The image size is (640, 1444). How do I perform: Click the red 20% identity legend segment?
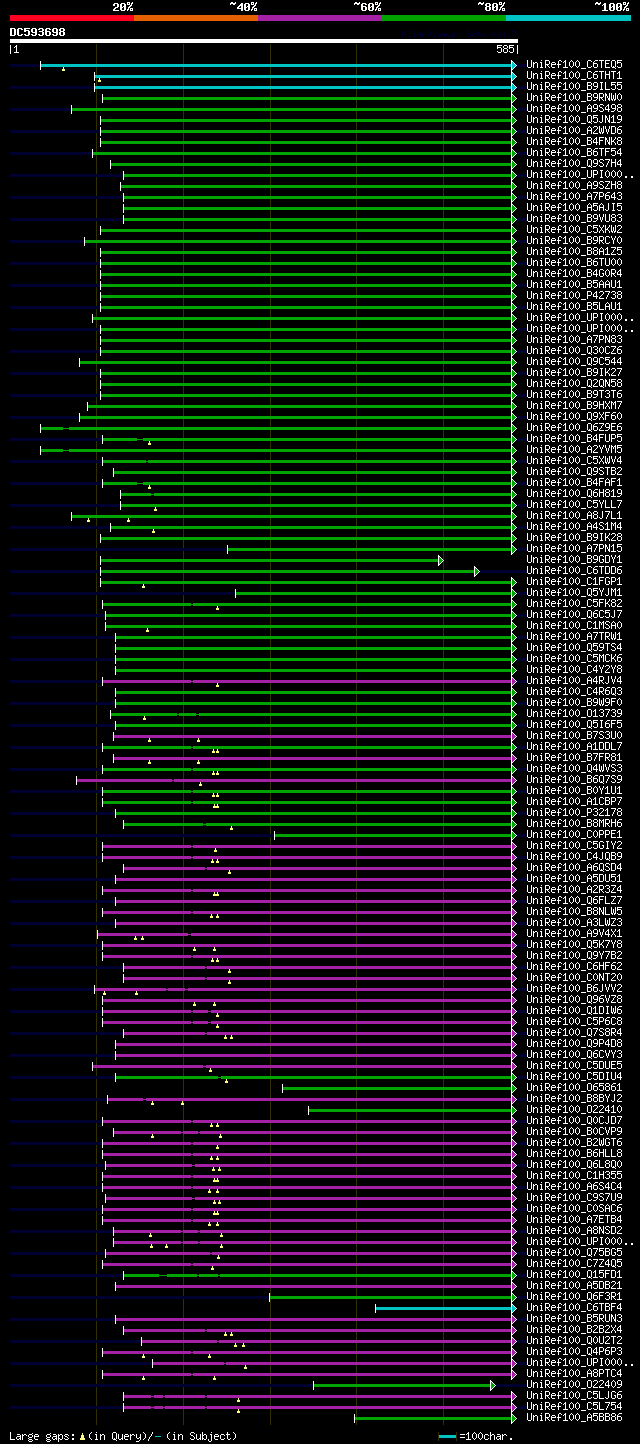[x=72, y=18]
